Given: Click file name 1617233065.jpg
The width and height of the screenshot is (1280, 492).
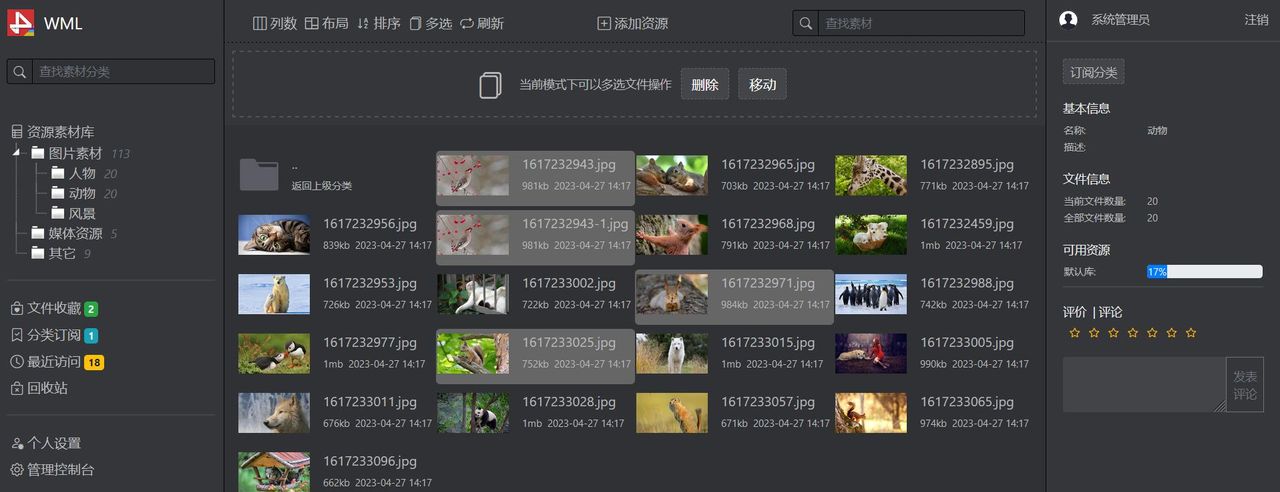Looking at the screenshot, I should pos(967,402).
